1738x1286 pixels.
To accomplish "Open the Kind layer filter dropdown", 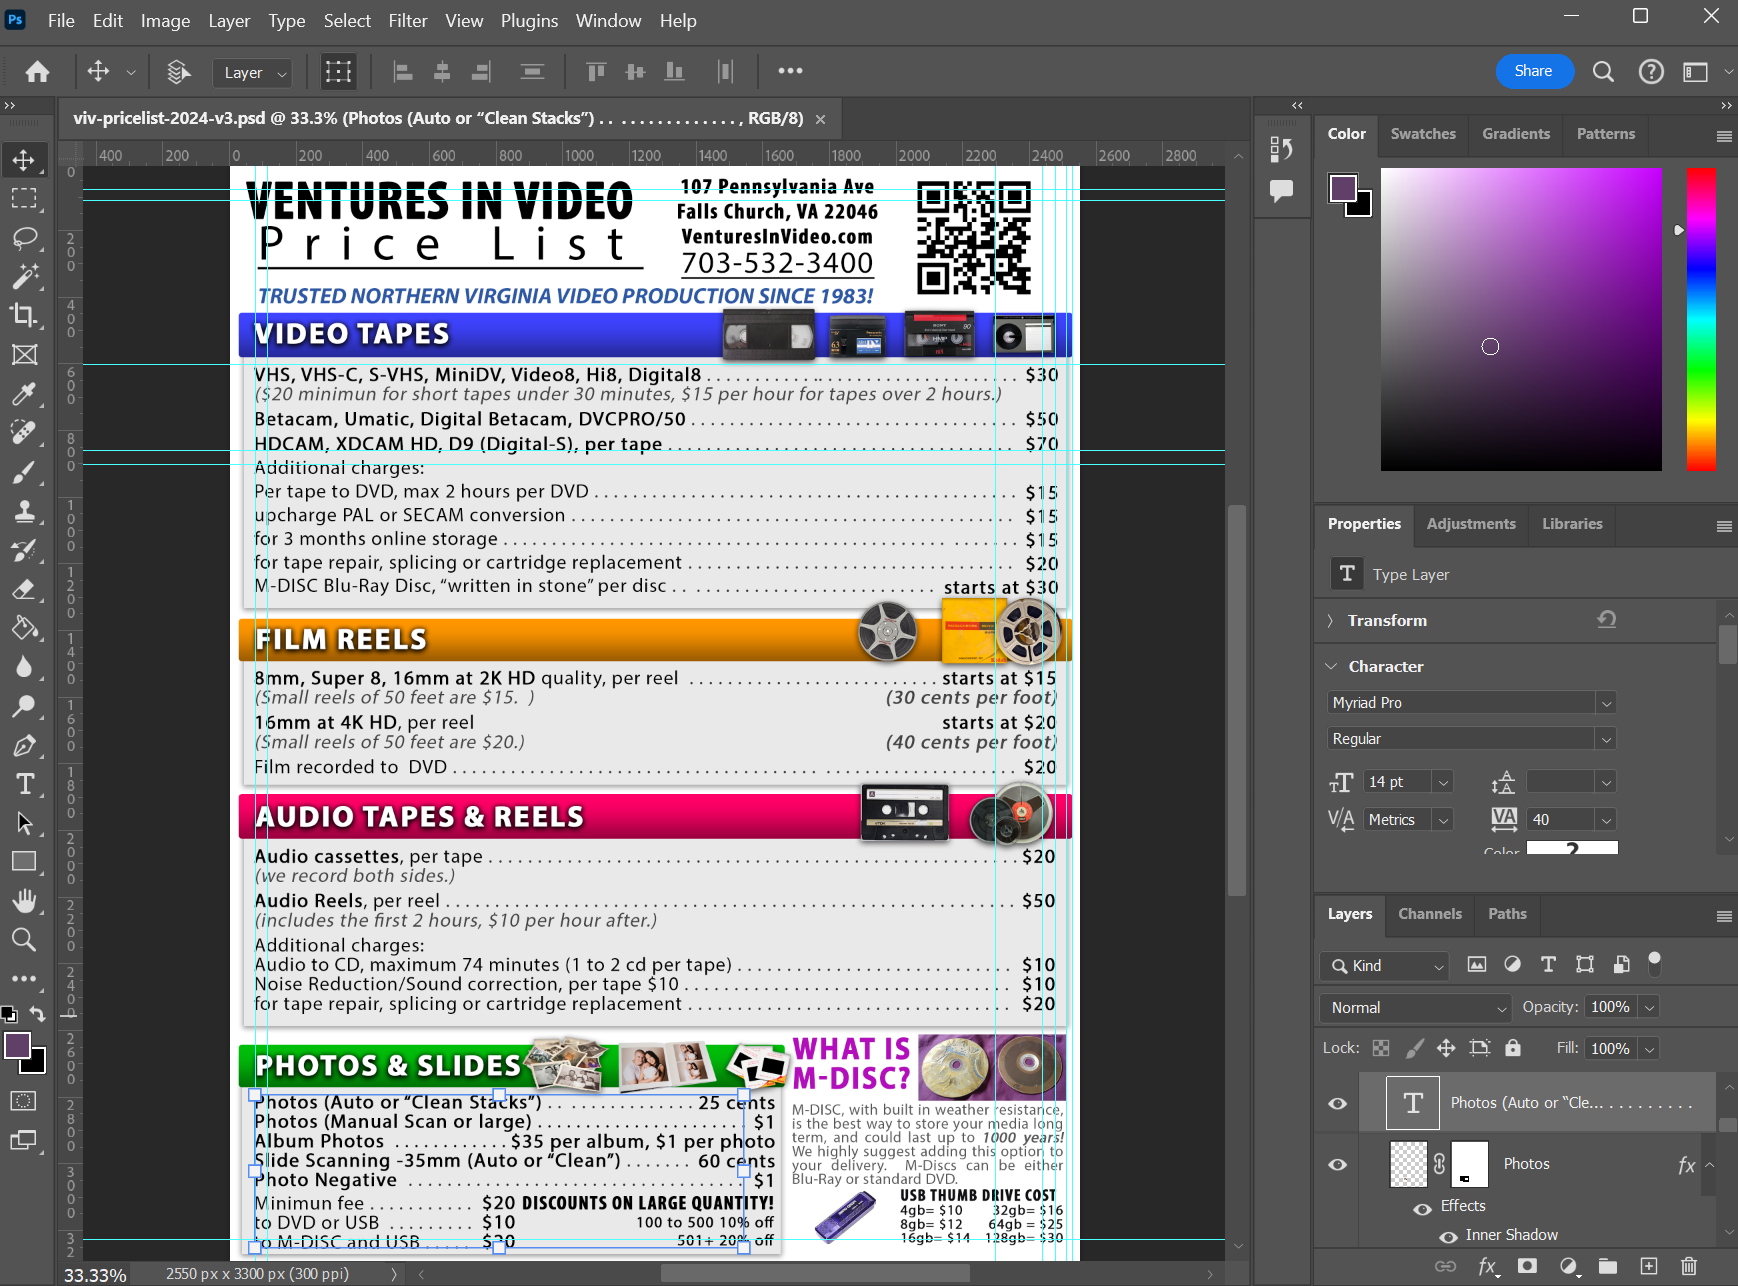I will tap(1385, 966).
